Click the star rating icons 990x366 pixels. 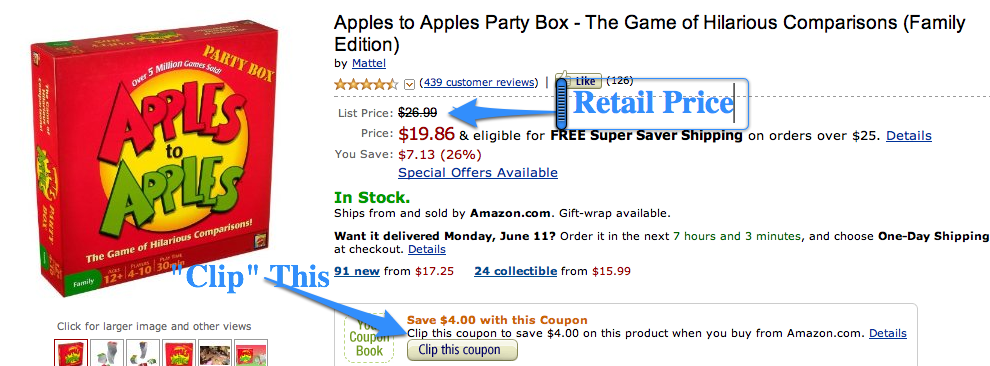pos(366,83)
